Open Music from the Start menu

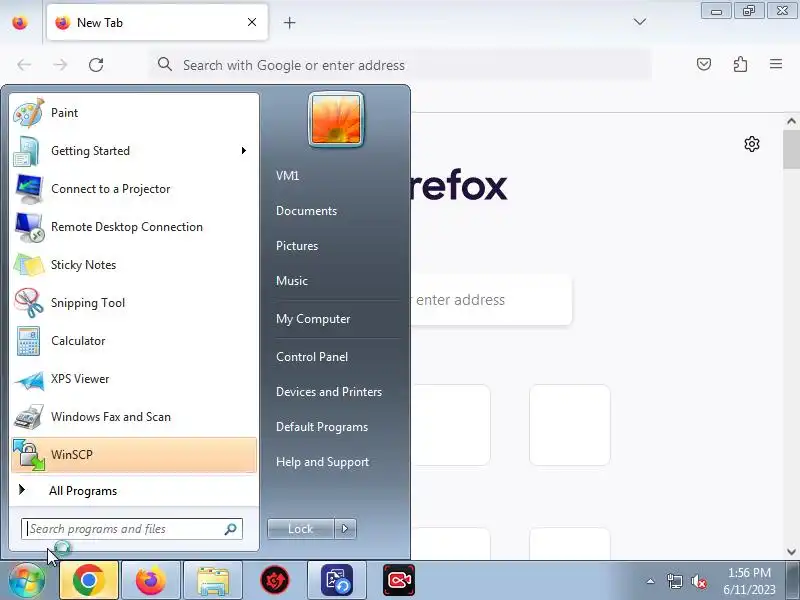[292, 281]
